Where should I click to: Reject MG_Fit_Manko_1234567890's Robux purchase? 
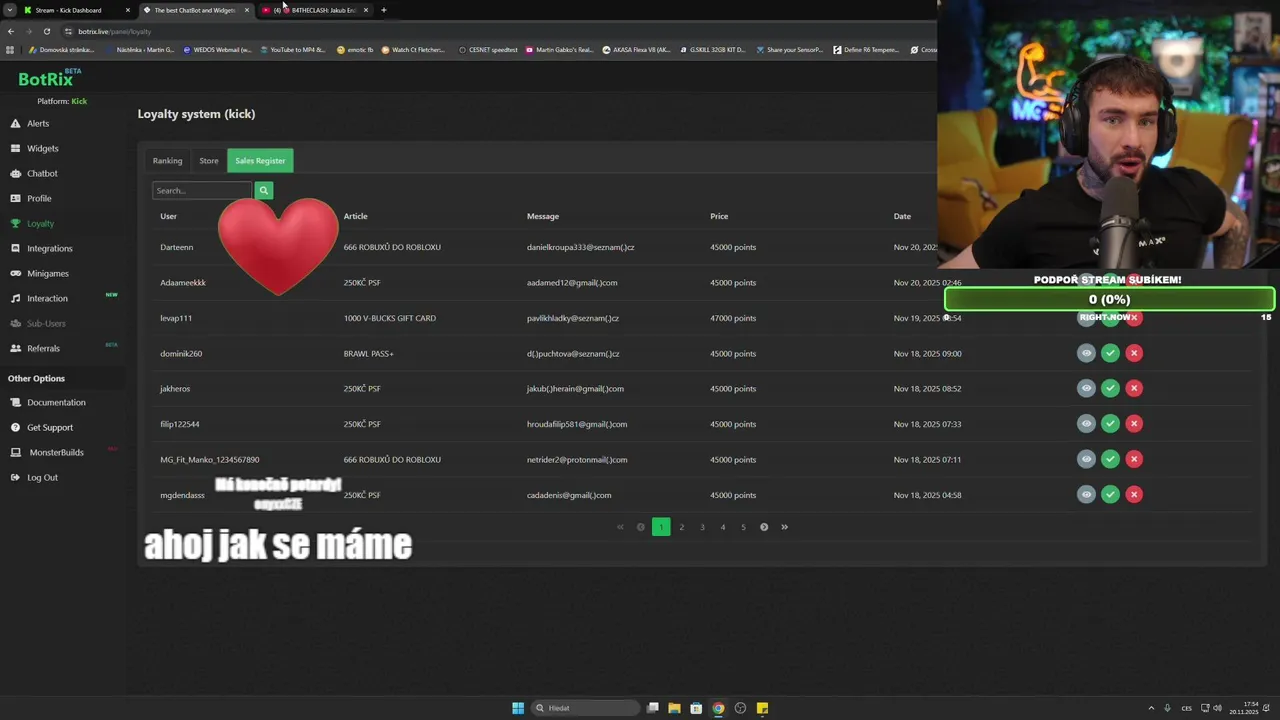[x=1134, y=459]
